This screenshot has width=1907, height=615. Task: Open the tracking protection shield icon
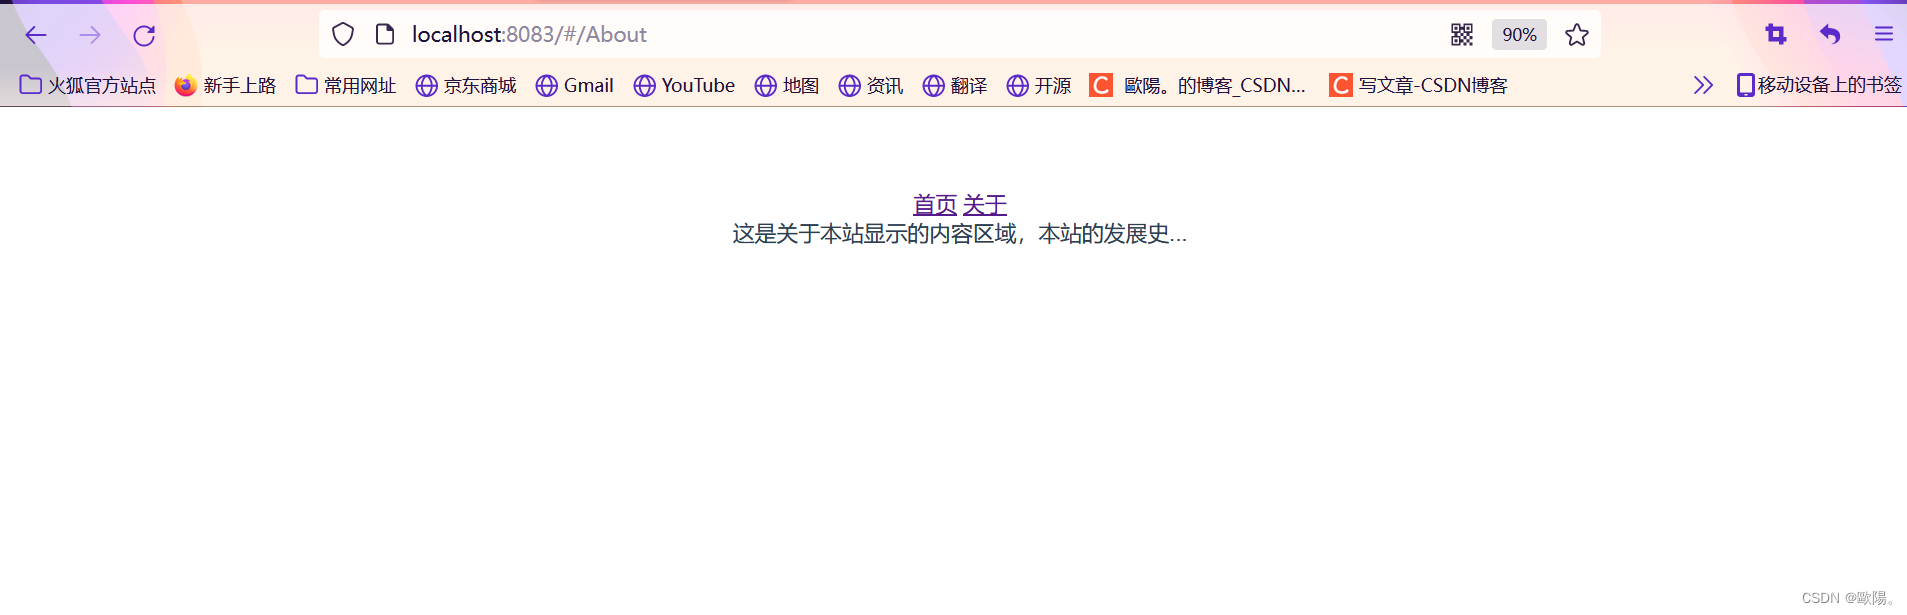pos(343,34)
